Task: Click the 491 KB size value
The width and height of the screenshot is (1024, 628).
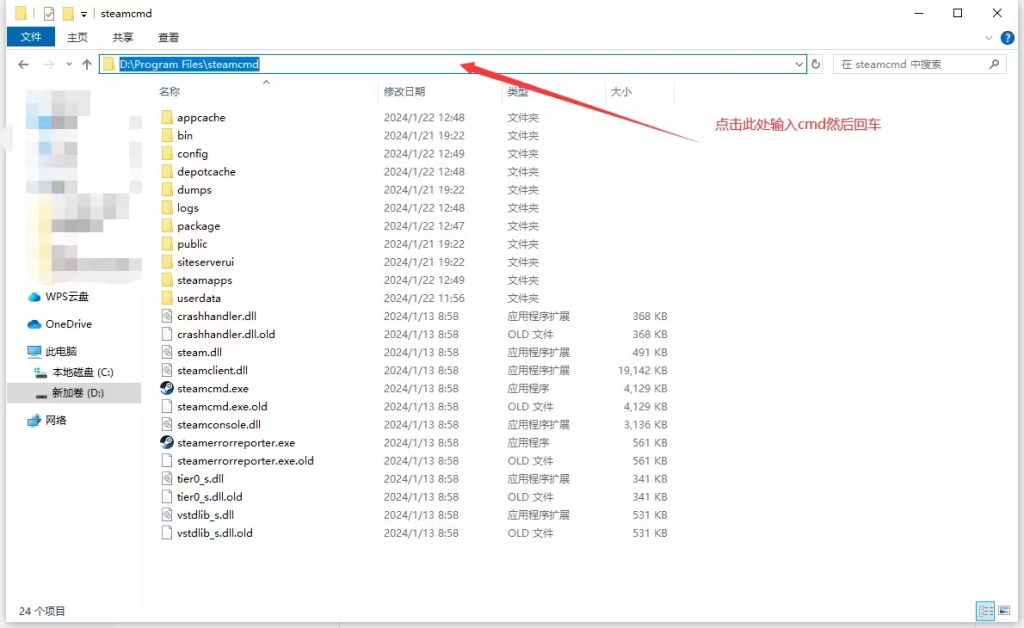Action: [650, 353]
